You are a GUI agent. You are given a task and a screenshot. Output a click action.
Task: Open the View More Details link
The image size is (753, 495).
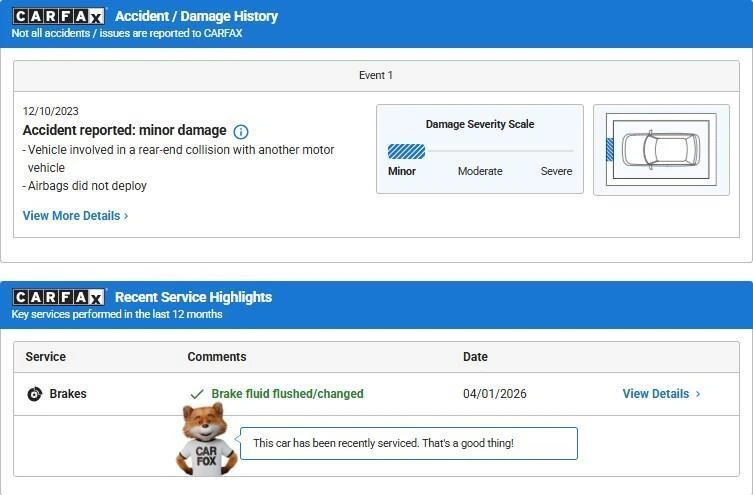point(71,216)
